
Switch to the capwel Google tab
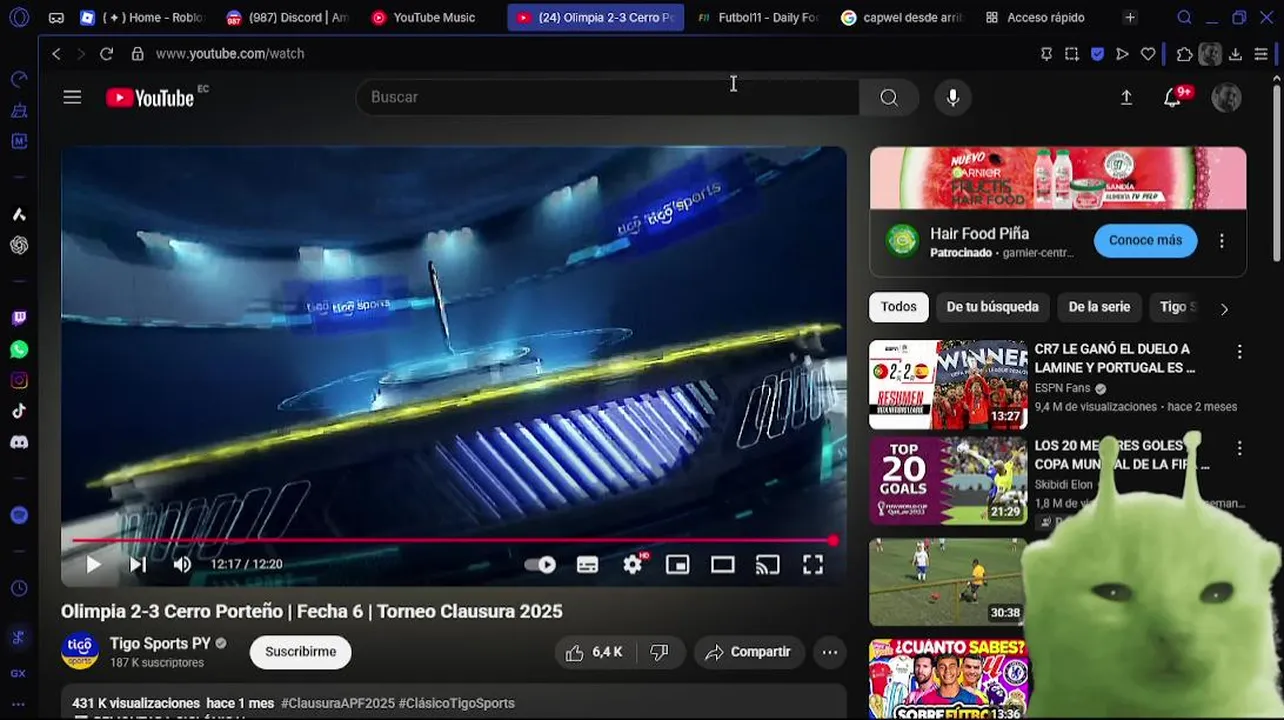pos(903,17)
